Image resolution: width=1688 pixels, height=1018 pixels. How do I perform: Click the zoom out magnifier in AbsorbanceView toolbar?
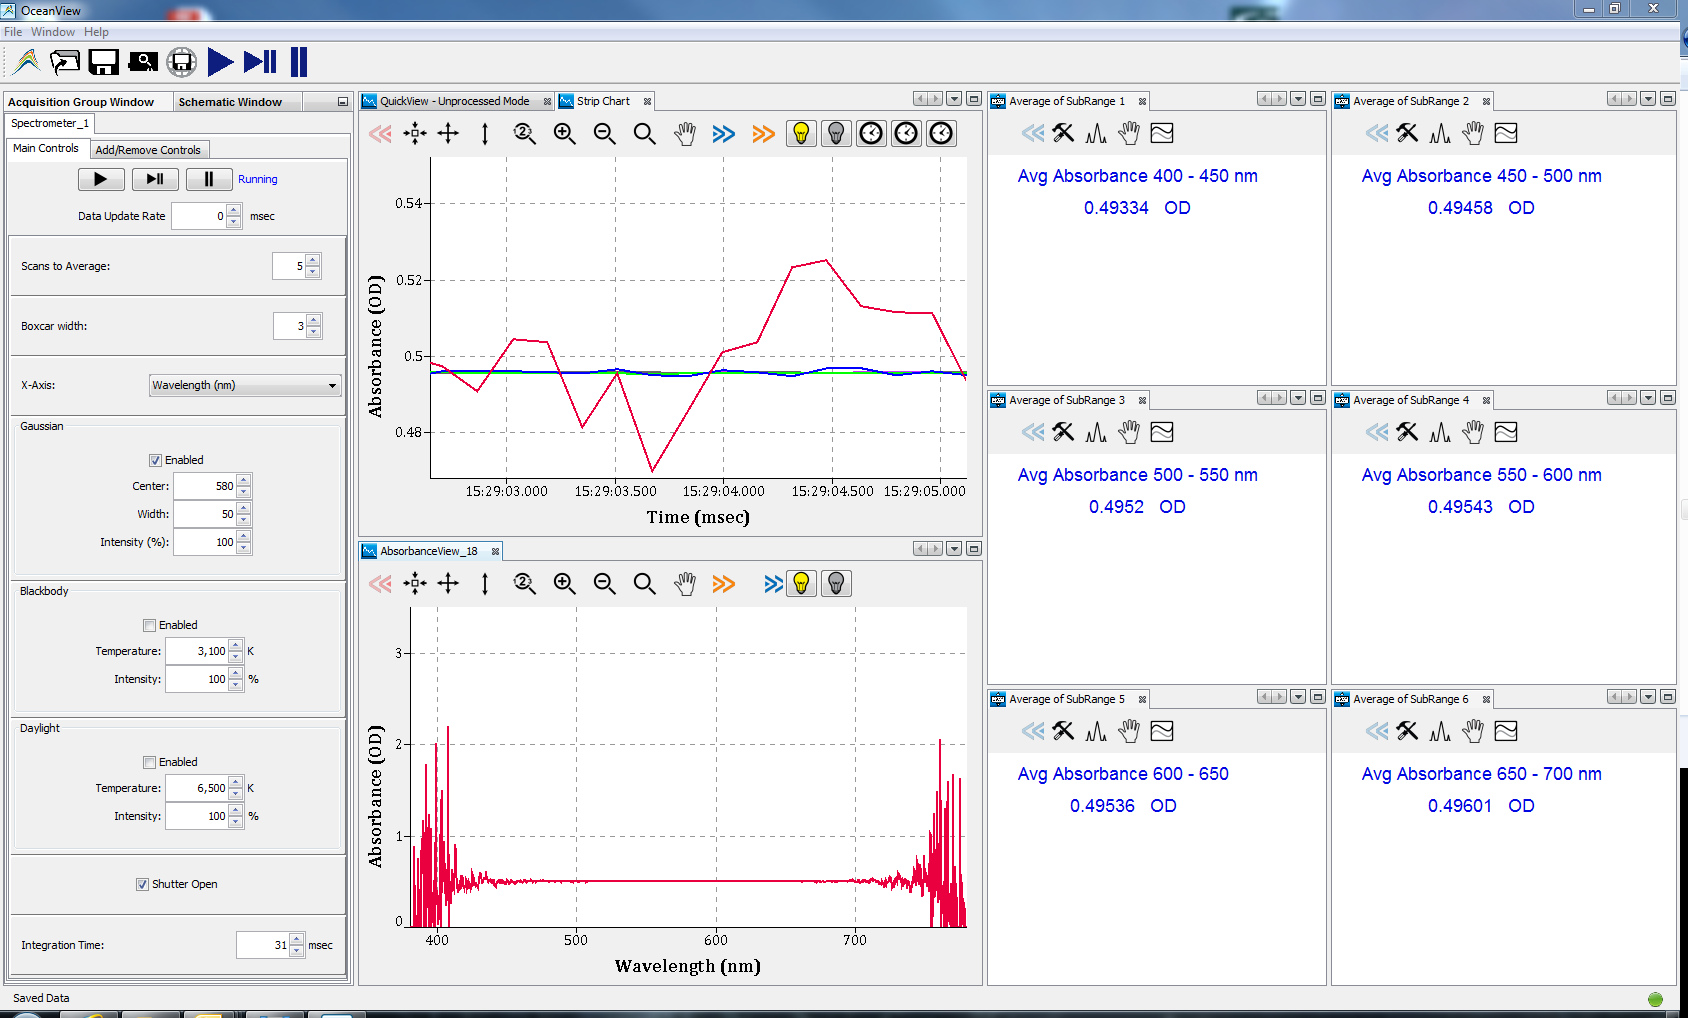[605, 584]
